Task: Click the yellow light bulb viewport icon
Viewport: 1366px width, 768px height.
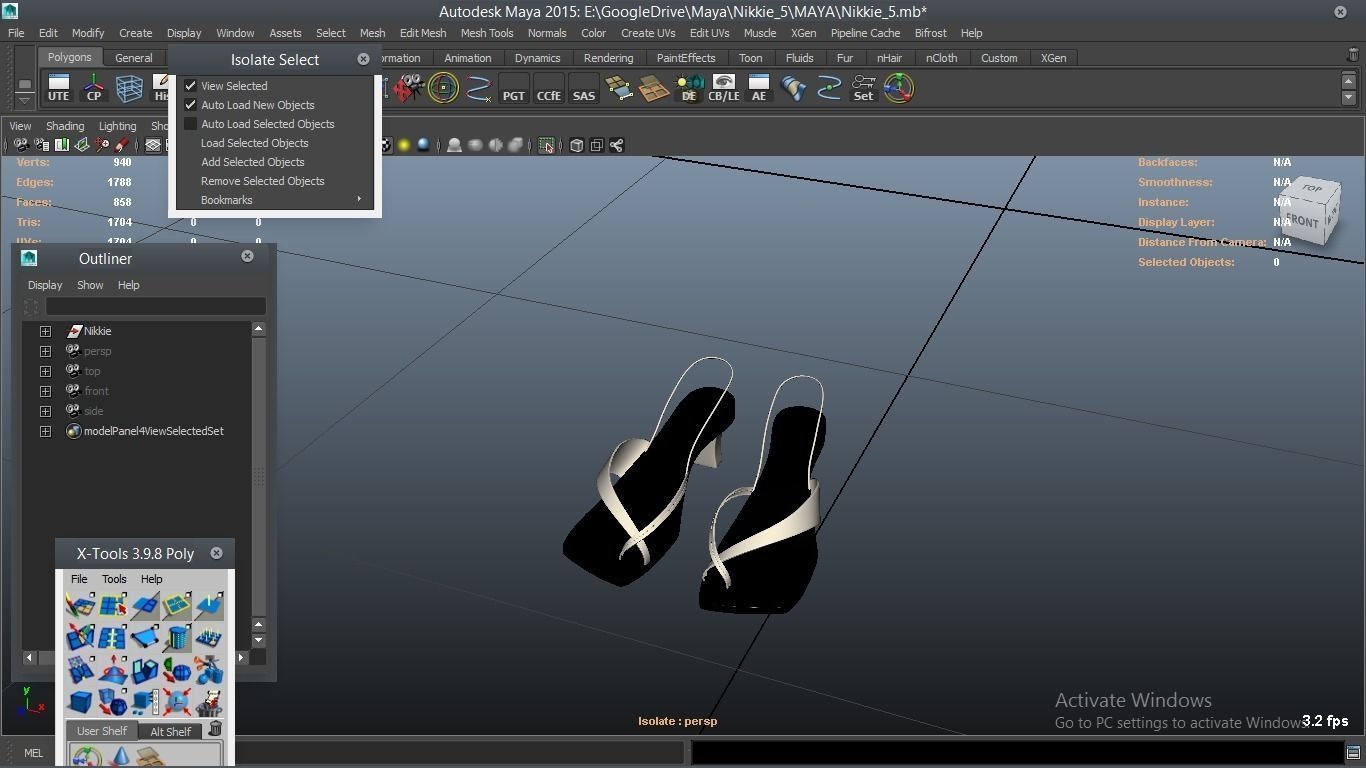Action: tap(404, 145)
